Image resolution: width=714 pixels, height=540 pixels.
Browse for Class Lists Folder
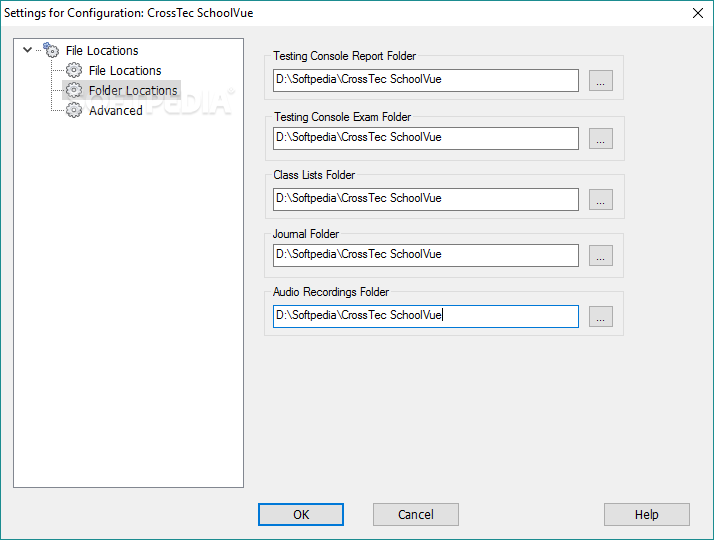pyautogui.click(x=601, y=199)
